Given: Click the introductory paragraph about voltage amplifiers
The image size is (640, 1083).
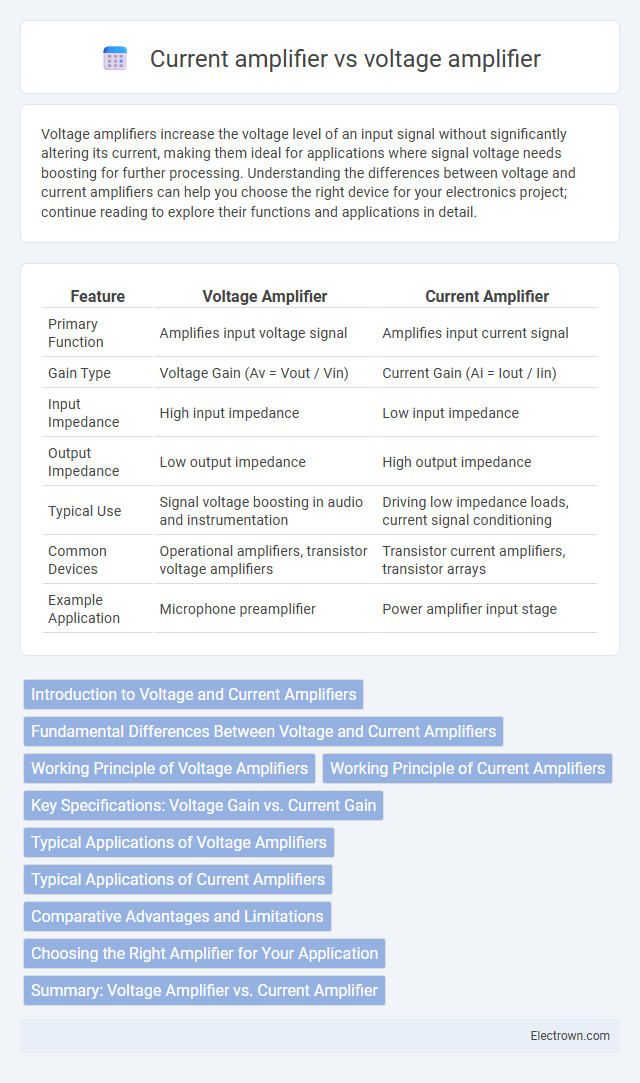Looking at the screenshot, I should click(308, 173).
